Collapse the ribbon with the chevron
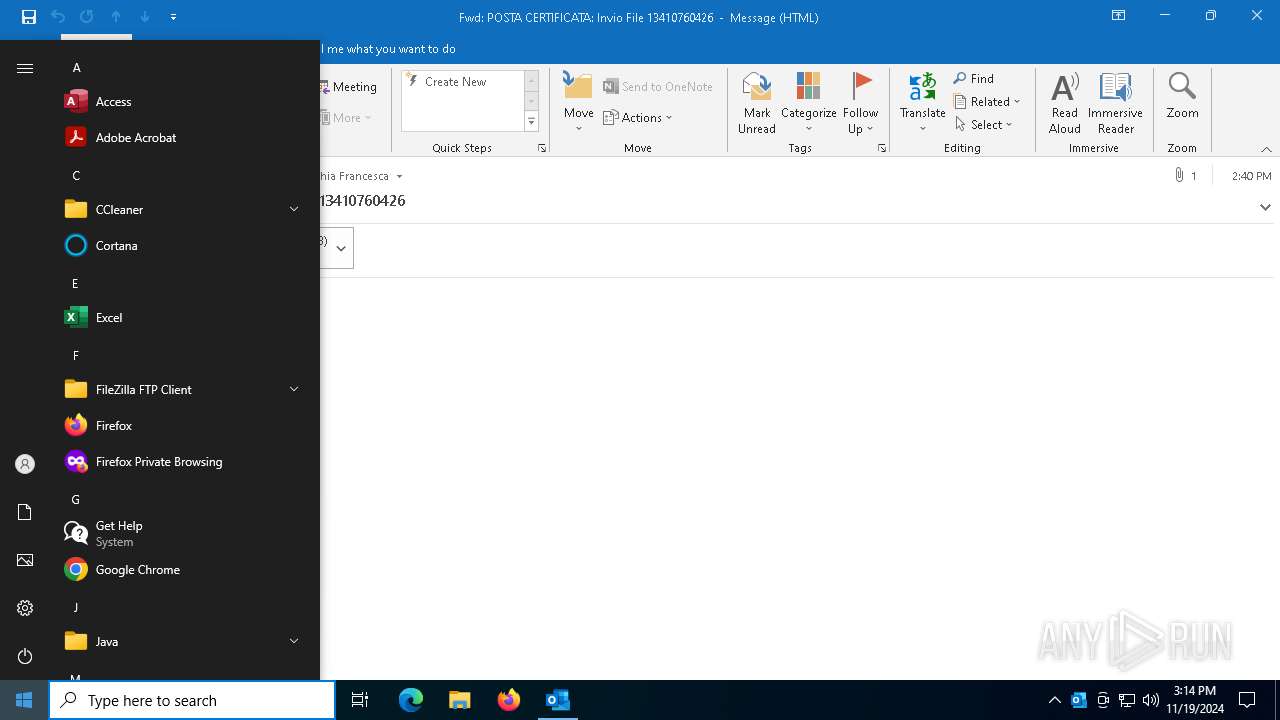1280x720 pixels. [x=1266, y=149]
